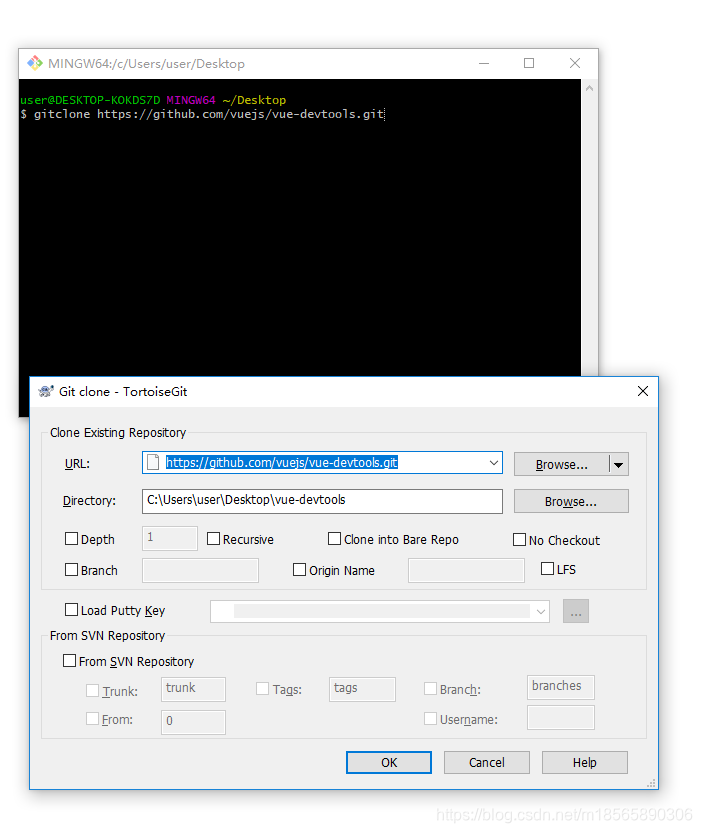Enable the Branch checkbox under Depth
702x833 pixels.
point(71,570)
